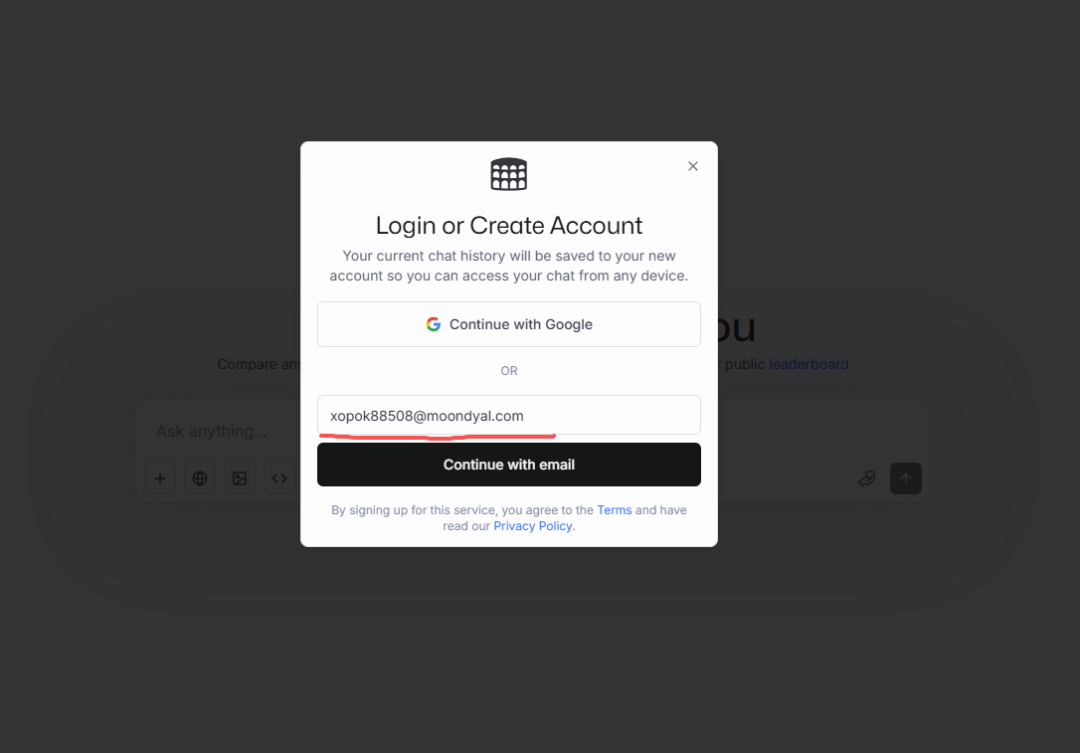Image resolution: width=1080 pixels, height=753 pixels.
Task: Open the Terms link
Action: point(614,510)
